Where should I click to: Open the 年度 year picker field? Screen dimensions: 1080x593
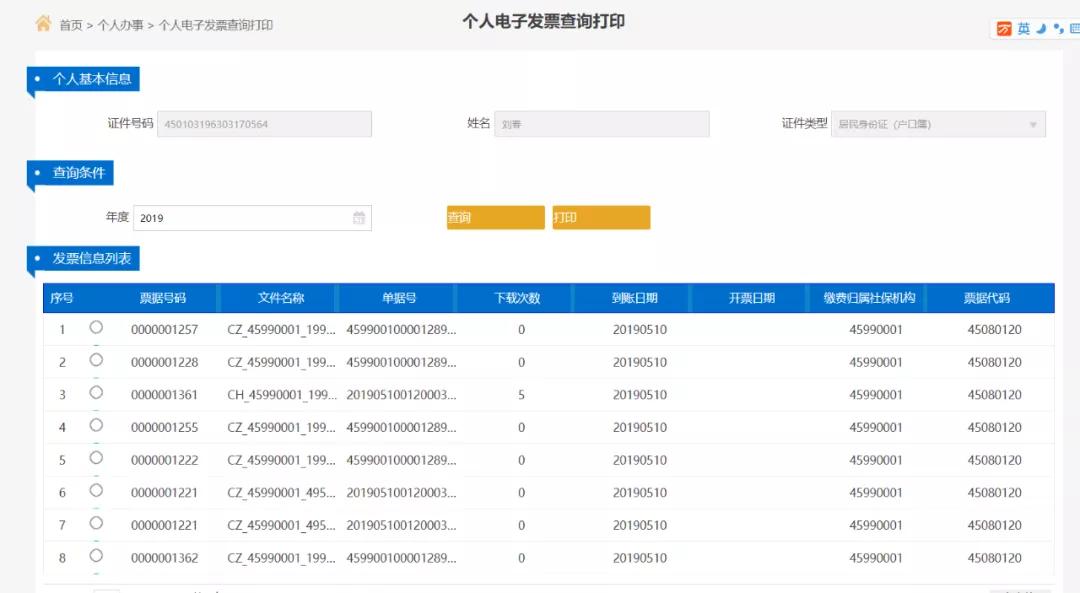[252, 218]
